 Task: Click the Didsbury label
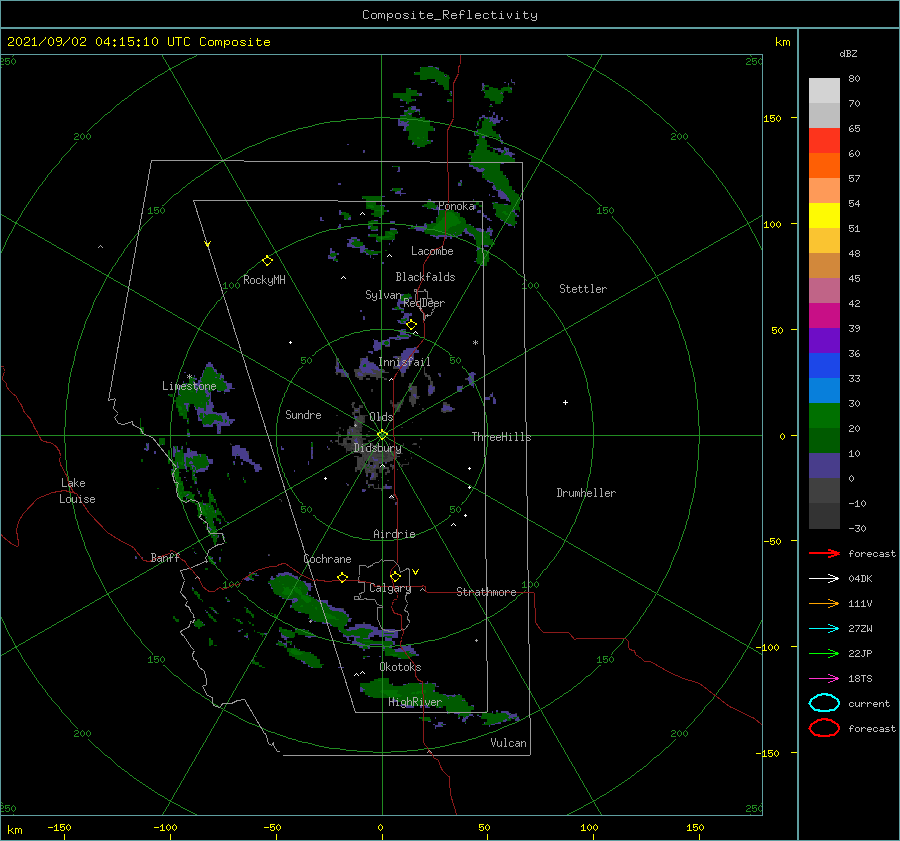pos(378,448)
